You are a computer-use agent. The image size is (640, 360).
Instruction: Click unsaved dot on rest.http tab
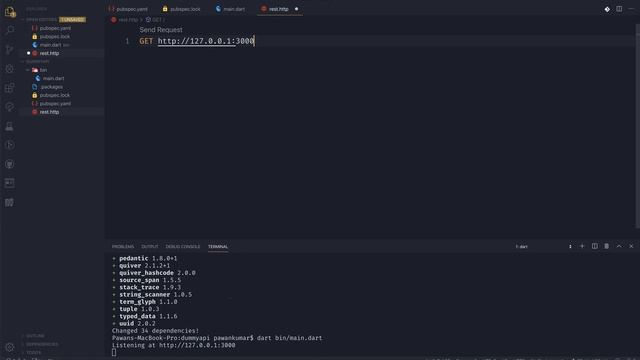coord(296,9)
